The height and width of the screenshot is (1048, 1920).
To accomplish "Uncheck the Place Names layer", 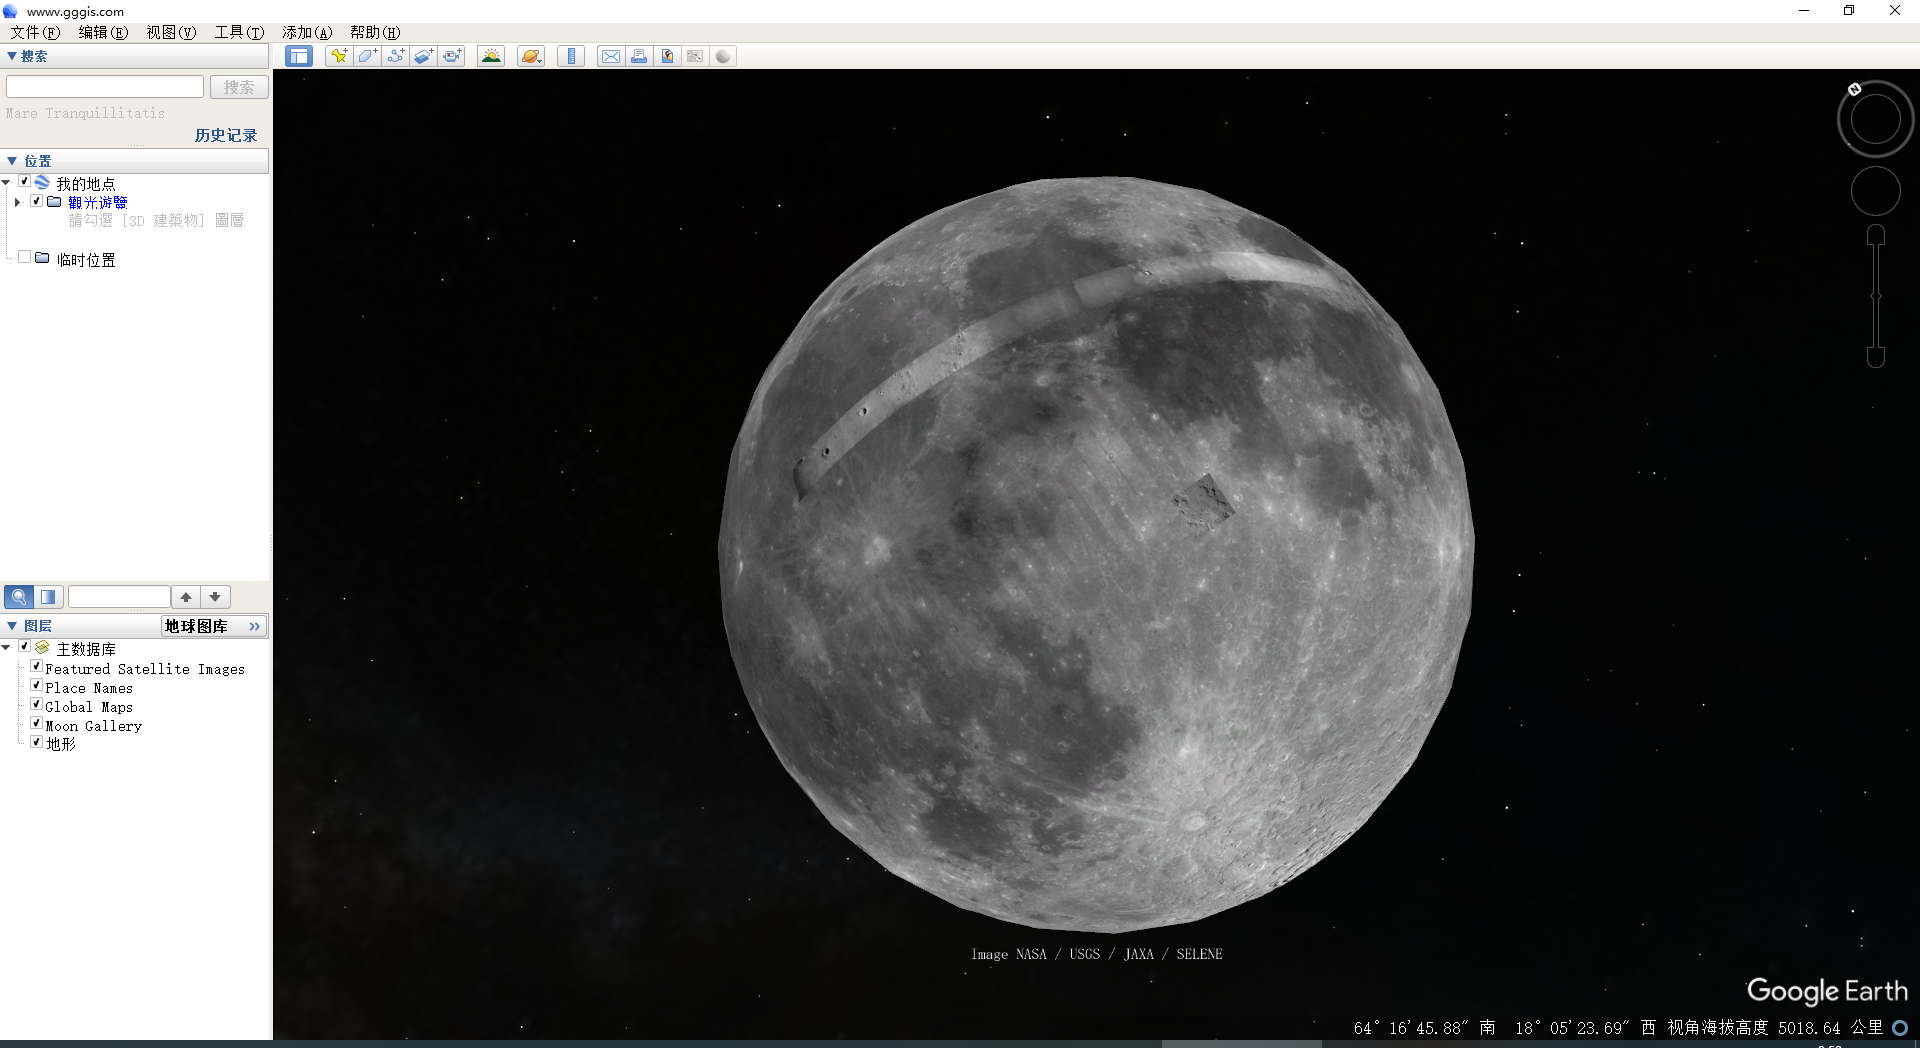I will pos(37,686).
